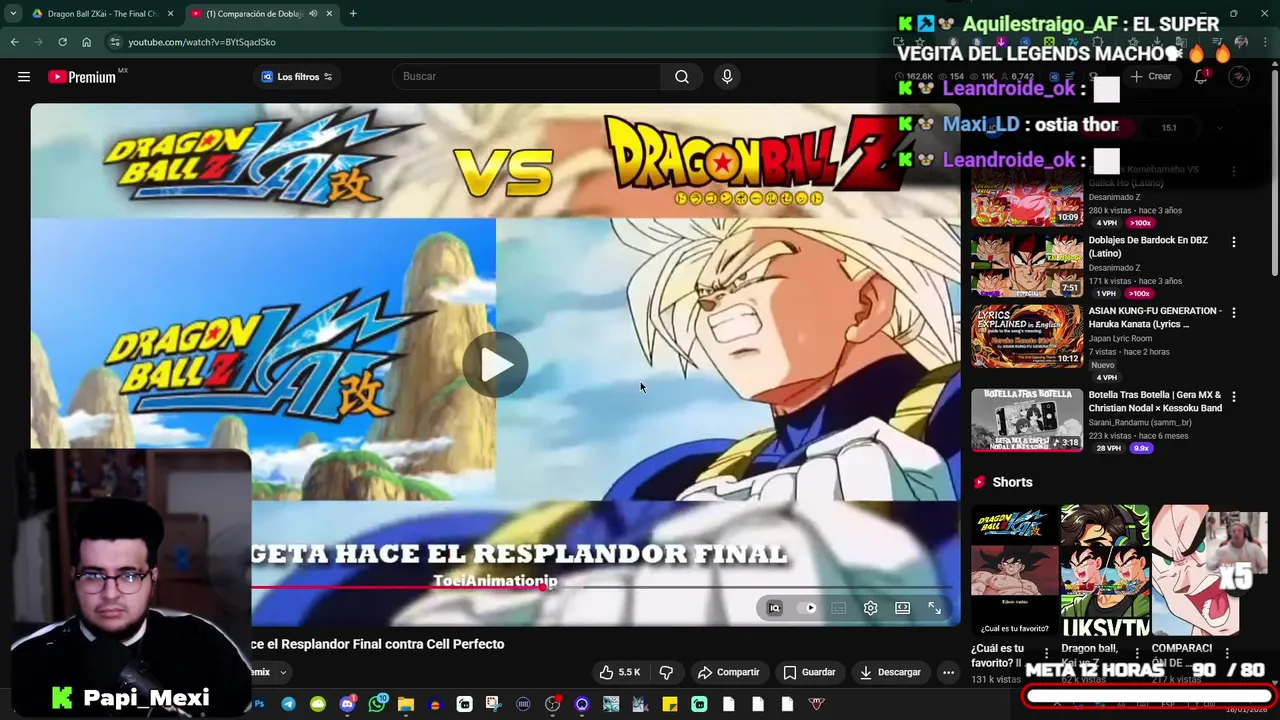Click the Crear button
Screen dimensions: 1280x720
tap(1151, 76)
